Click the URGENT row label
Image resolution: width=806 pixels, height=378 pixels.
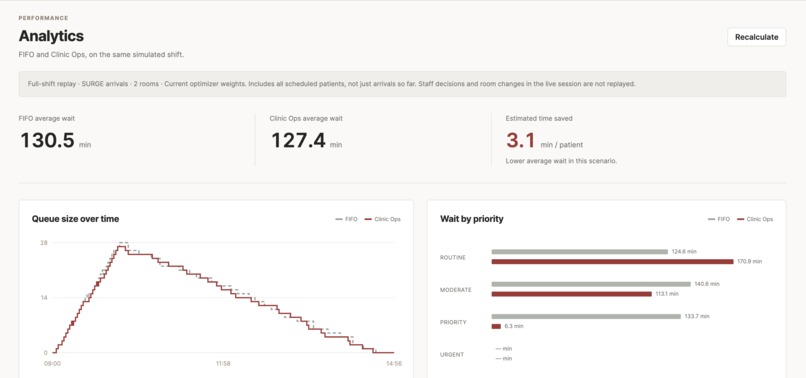coord(452,354)
